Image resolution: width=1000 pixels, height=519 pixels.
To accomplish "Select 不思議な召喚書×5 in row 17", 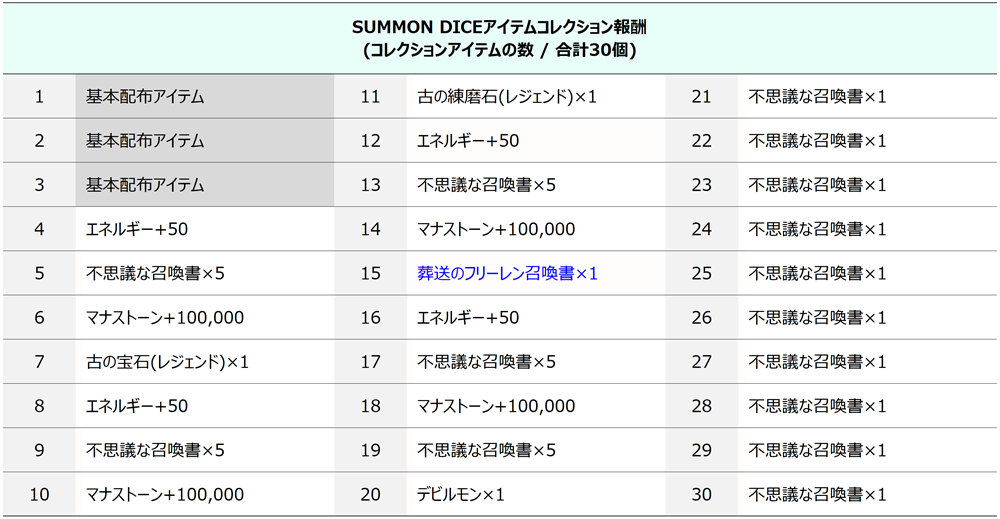I will click(x=487, y=362).
